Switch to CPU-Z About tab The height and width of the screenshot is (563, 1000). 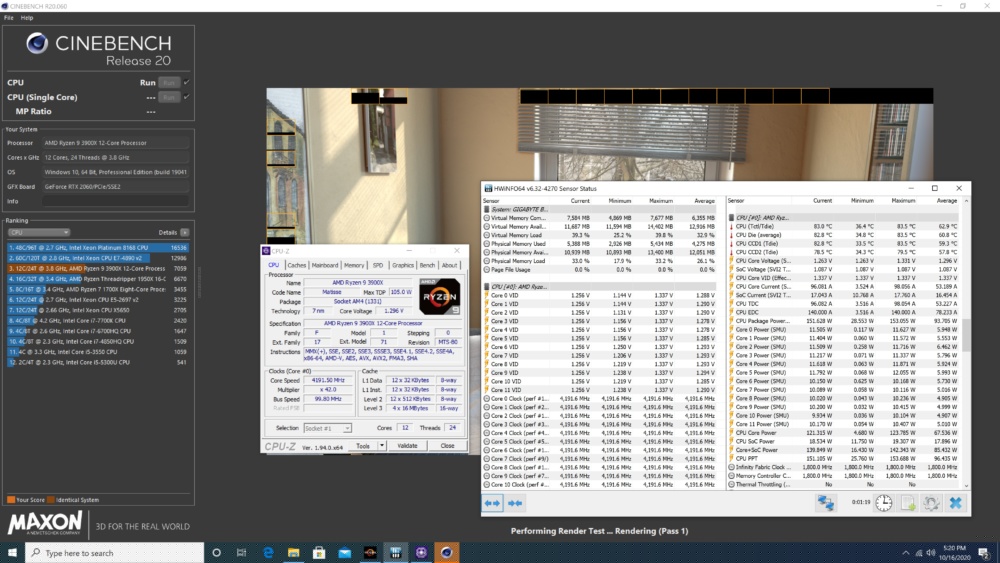[449, 265]
